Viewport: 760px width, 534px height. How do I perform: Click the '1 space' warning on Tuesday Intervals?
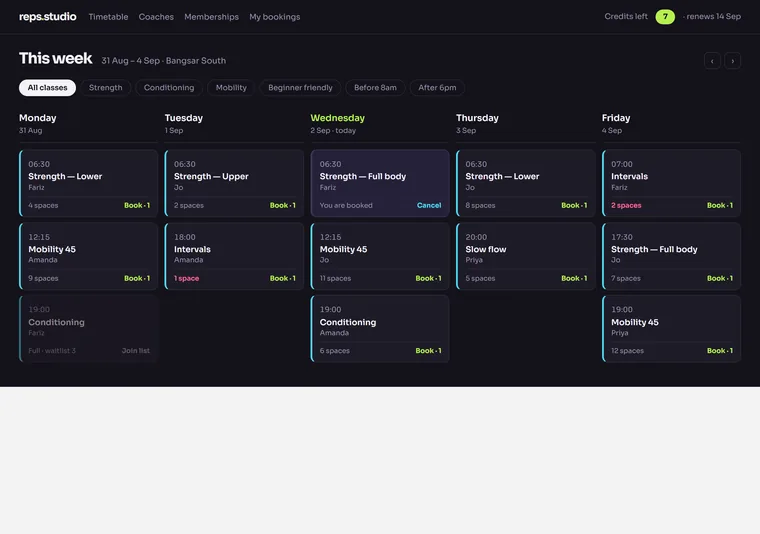click(x=187, y=278)
